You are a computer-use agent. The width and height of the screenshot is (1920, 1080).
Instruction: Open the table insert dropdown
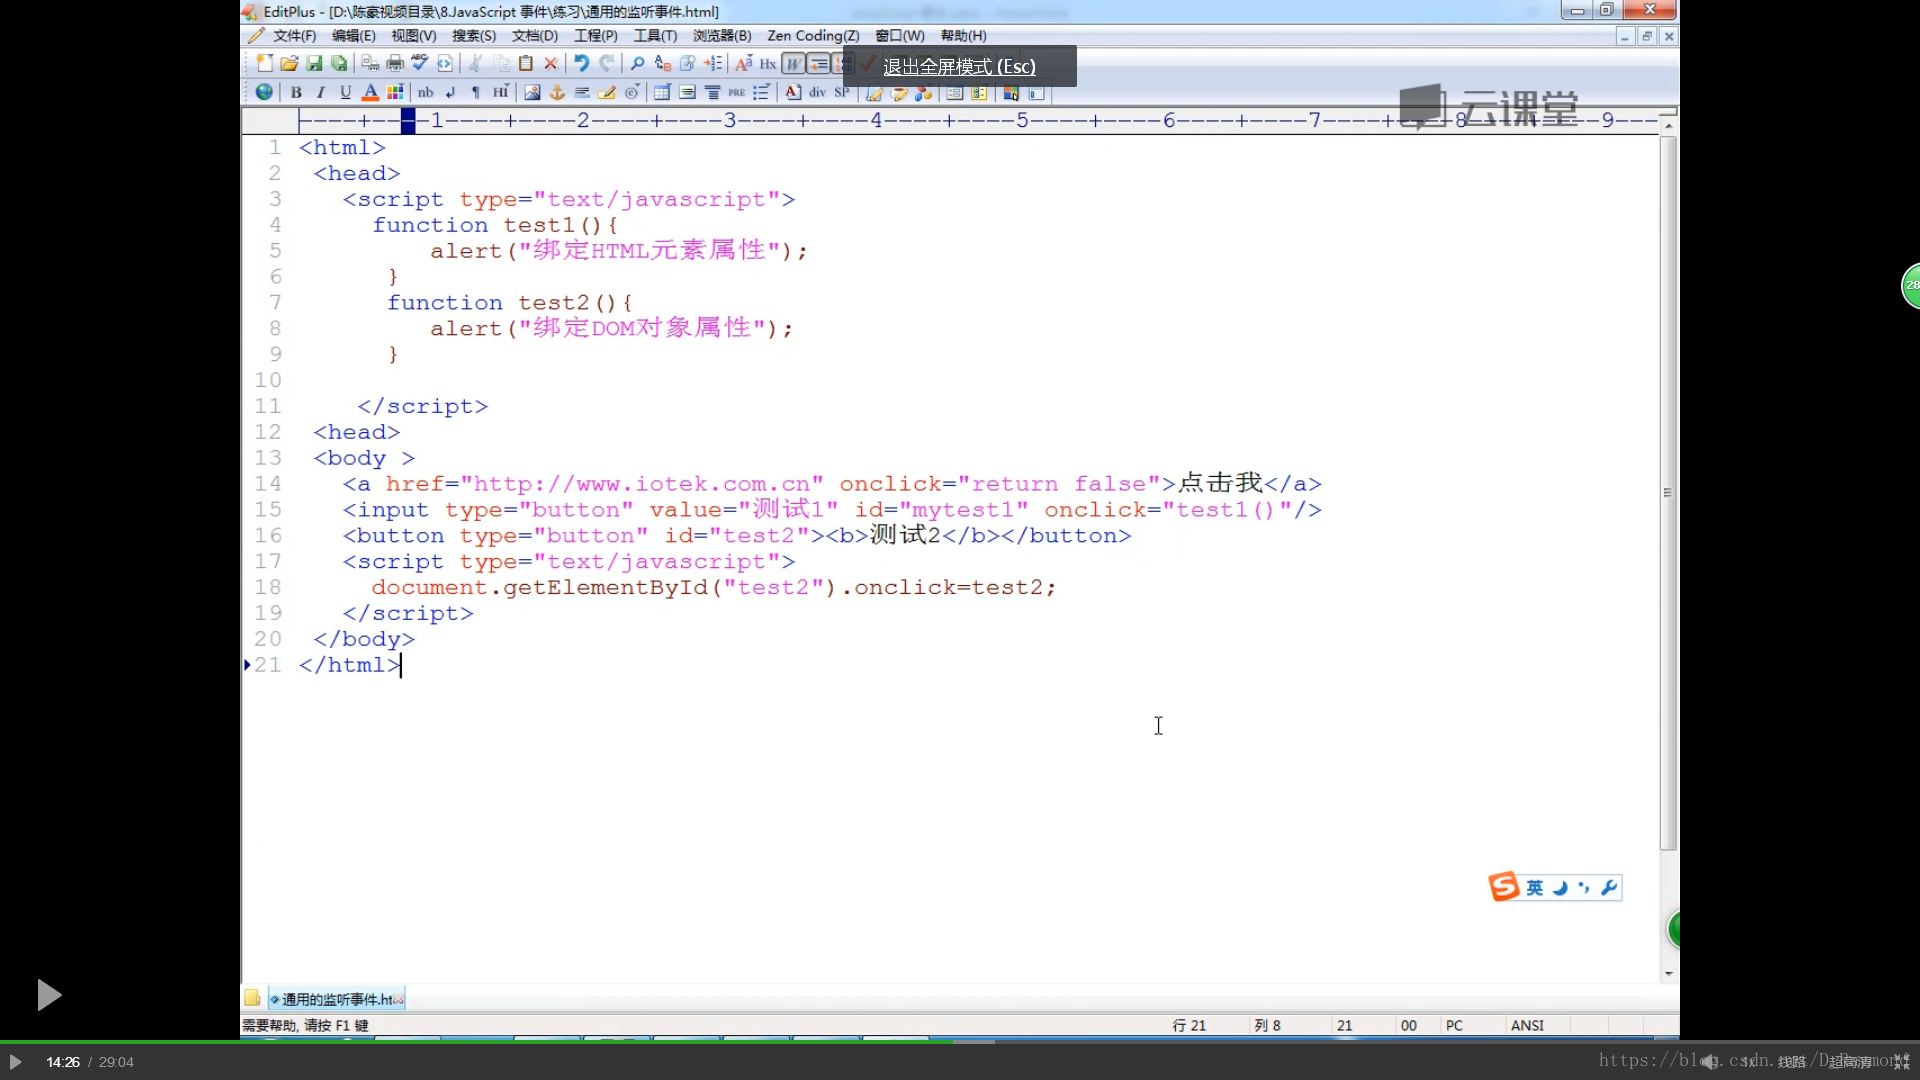pyautogui.click(x=662, y=92)
